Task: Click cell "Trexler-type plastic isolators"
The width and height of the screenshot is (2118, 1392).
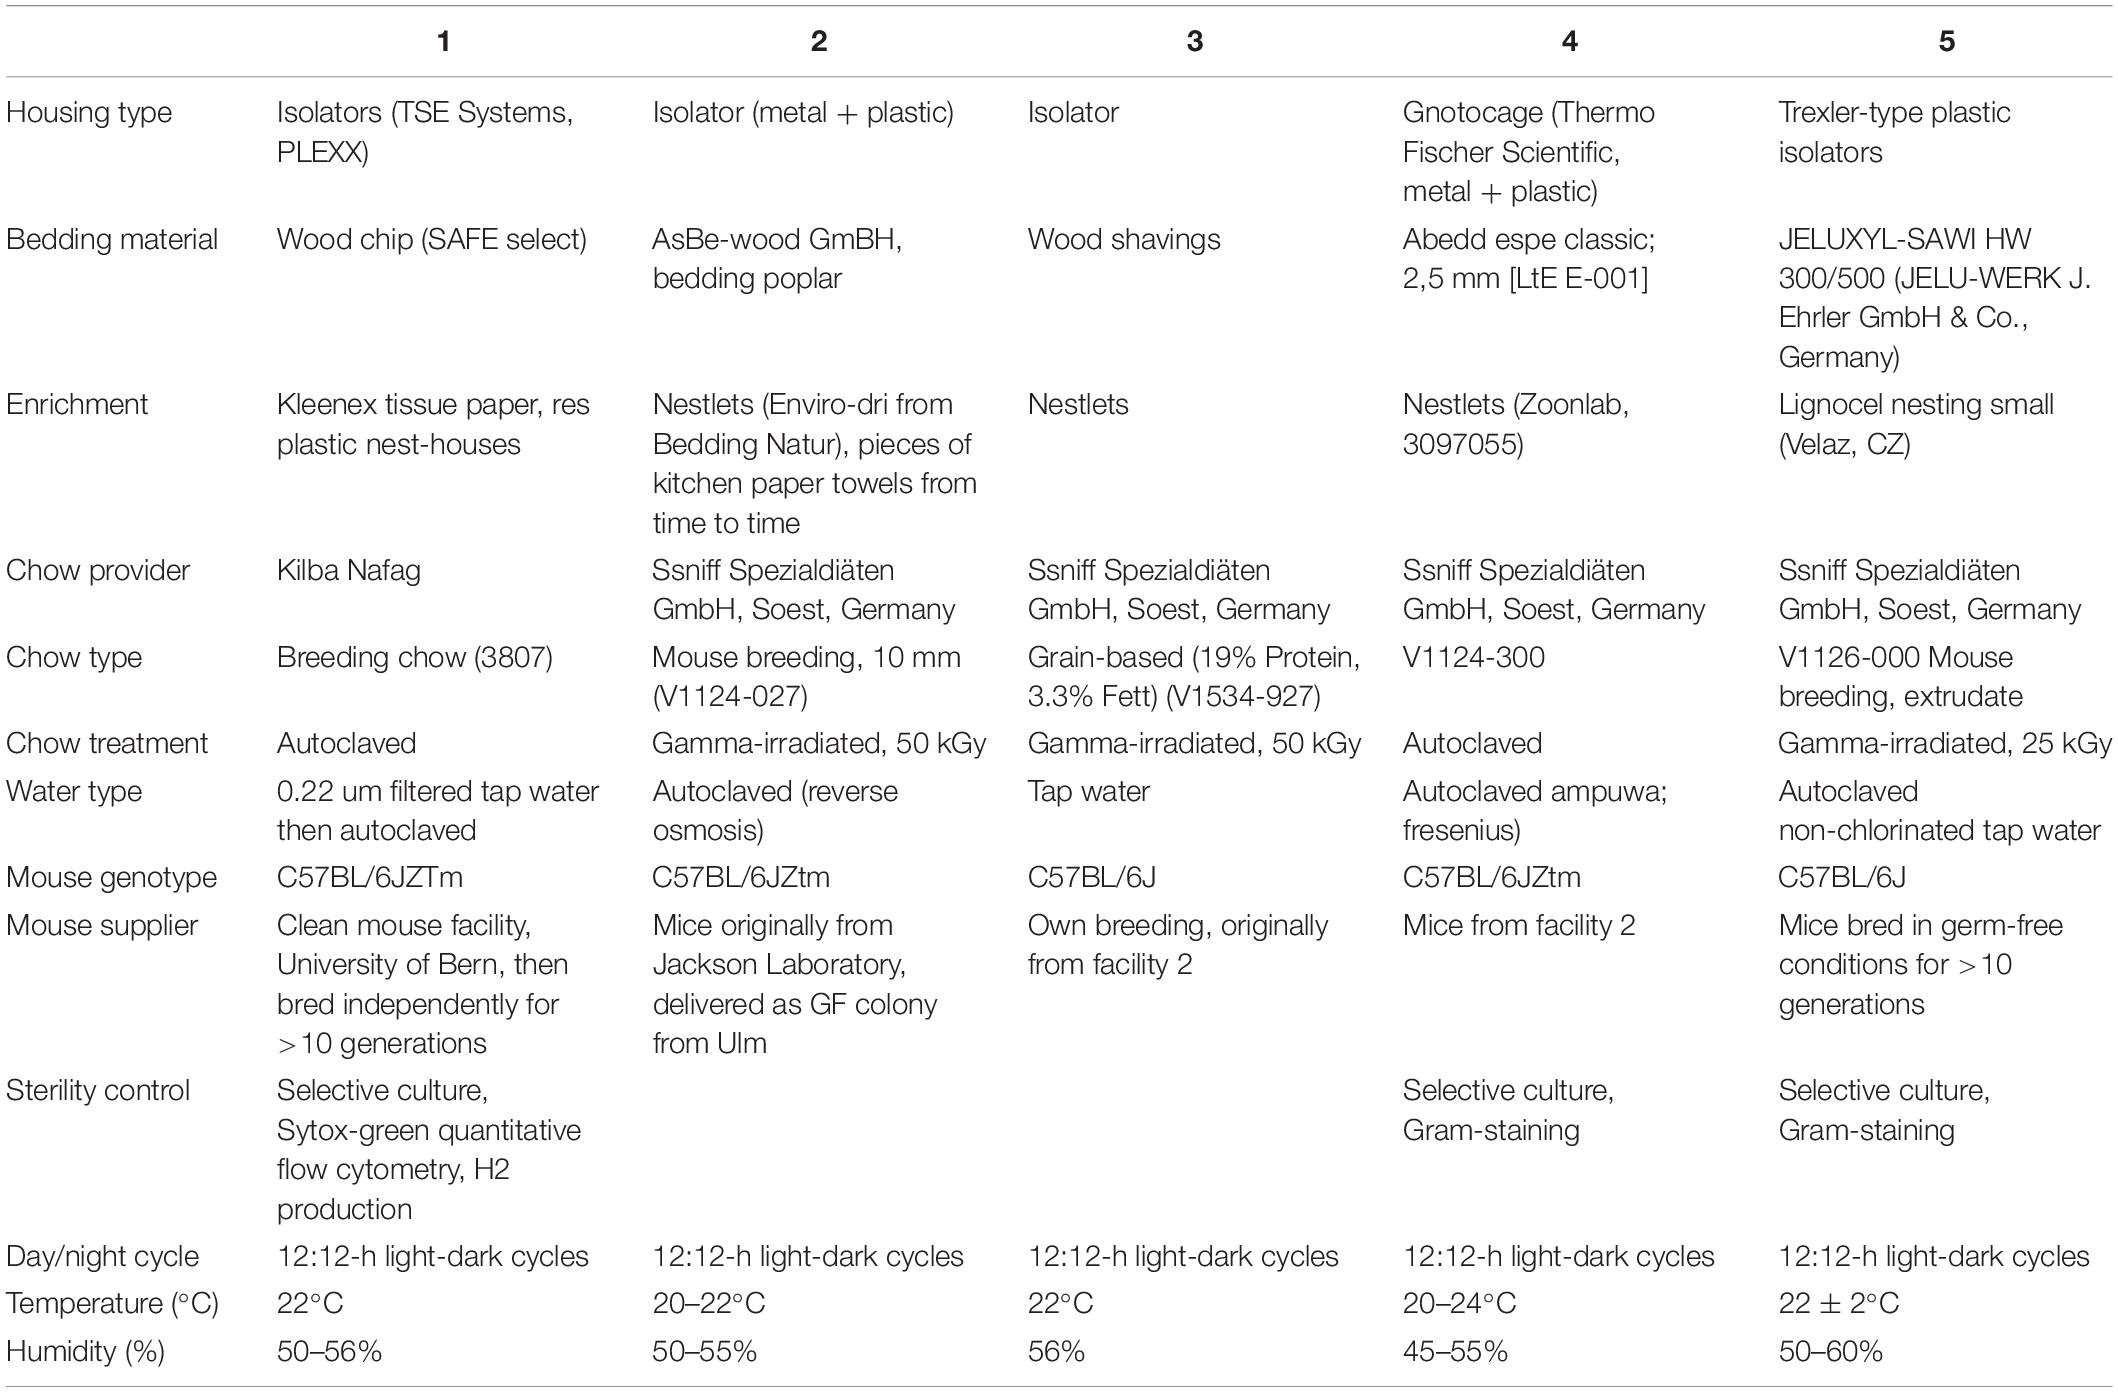Action: 1894,133
